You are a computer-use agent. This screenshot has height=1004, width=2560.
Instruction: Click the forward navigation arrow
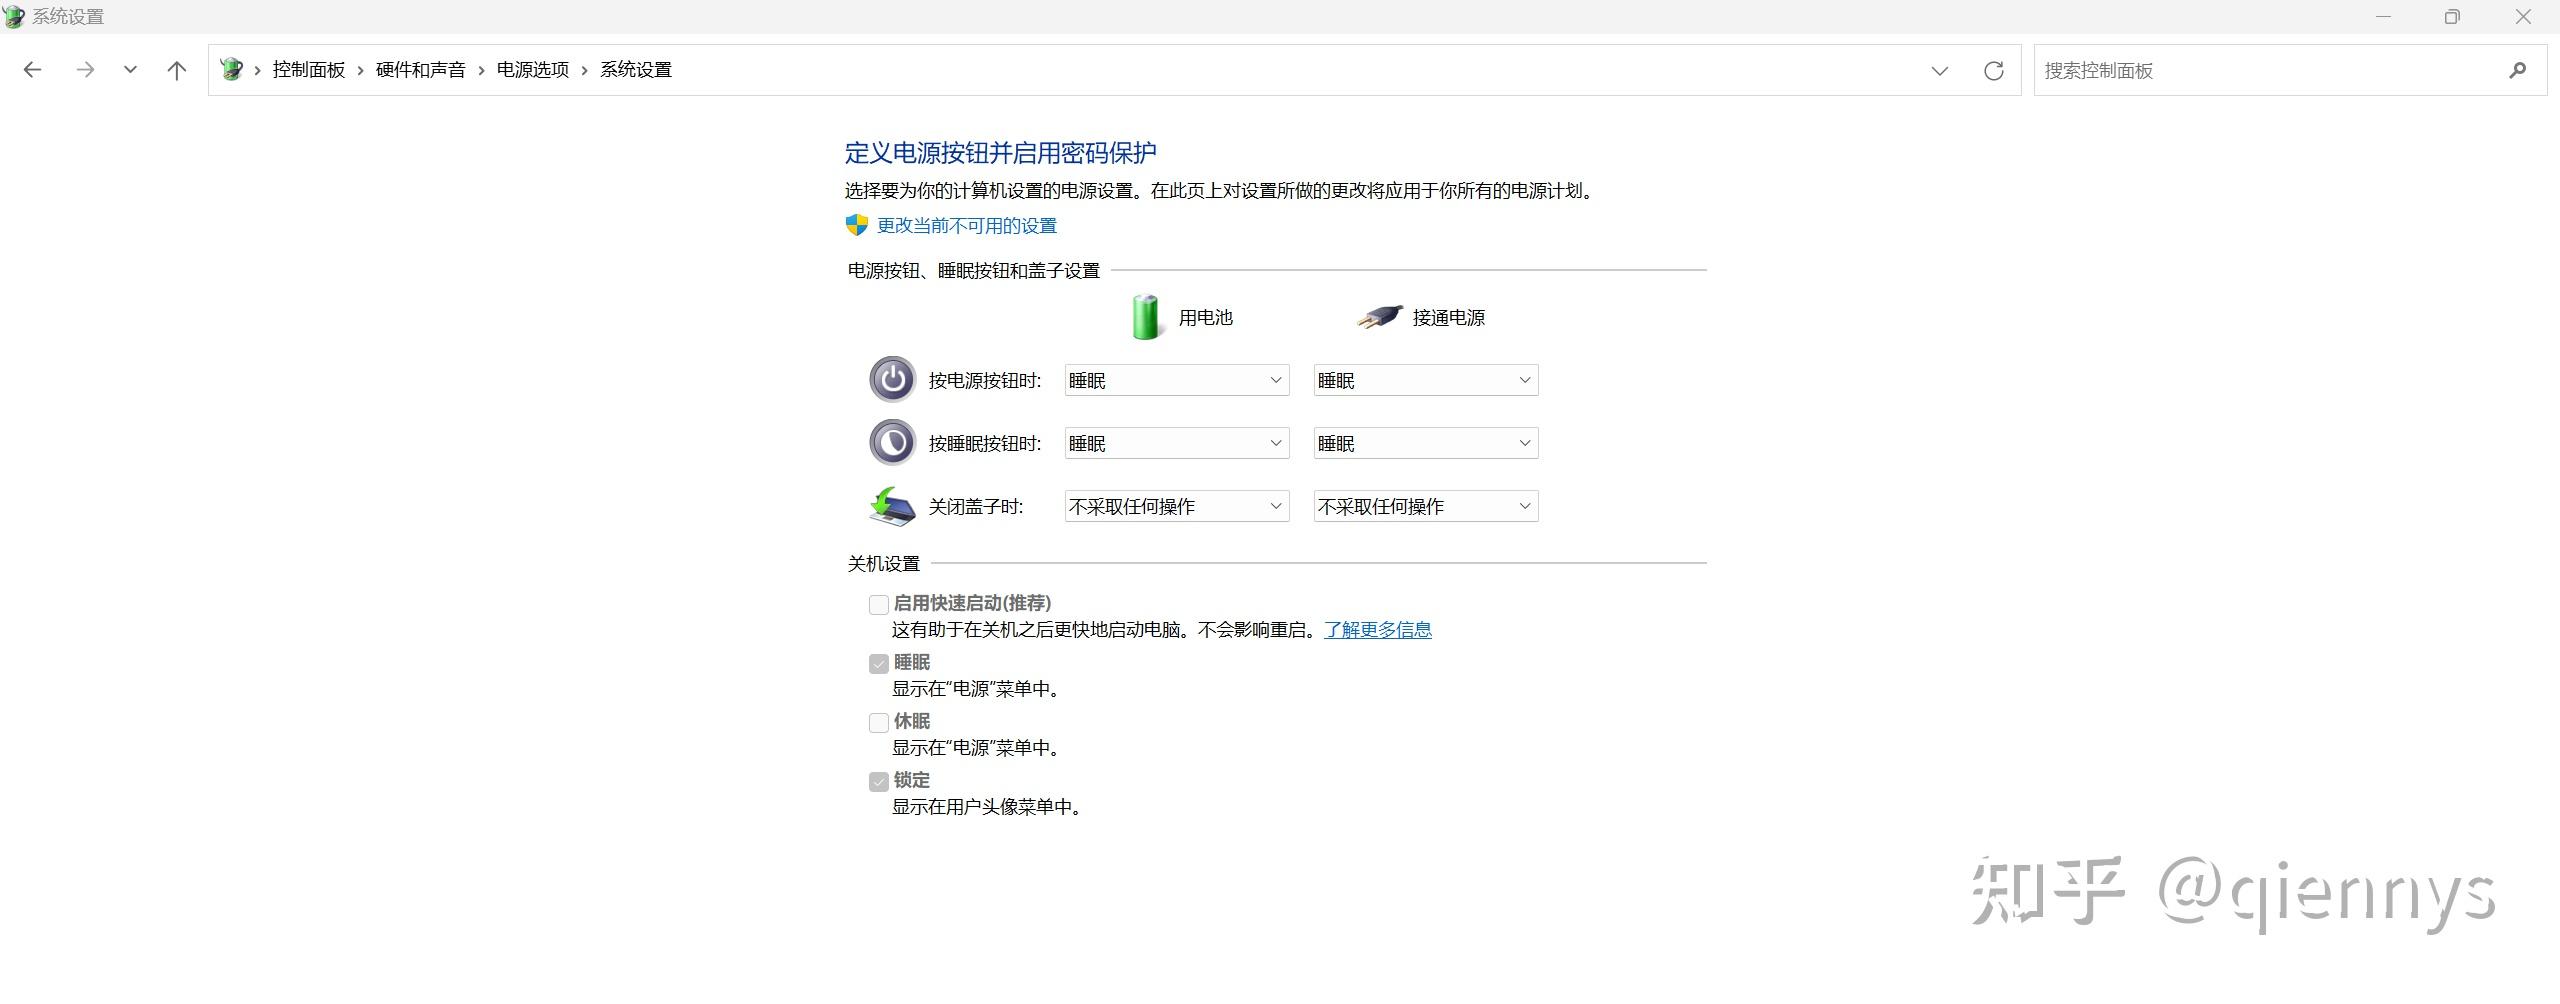point(85,70)
